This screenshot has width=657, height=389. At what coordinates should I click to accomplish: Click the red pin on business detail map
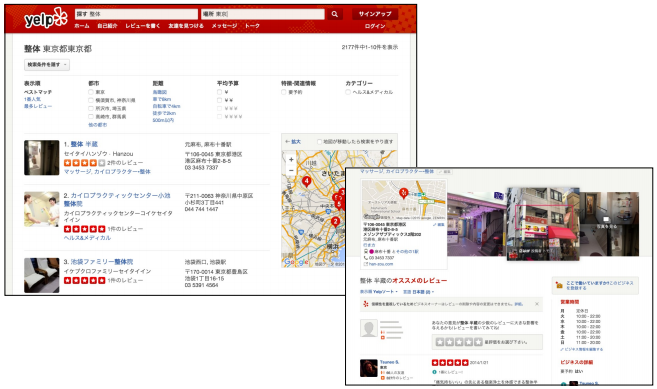[x=404, y=193]
